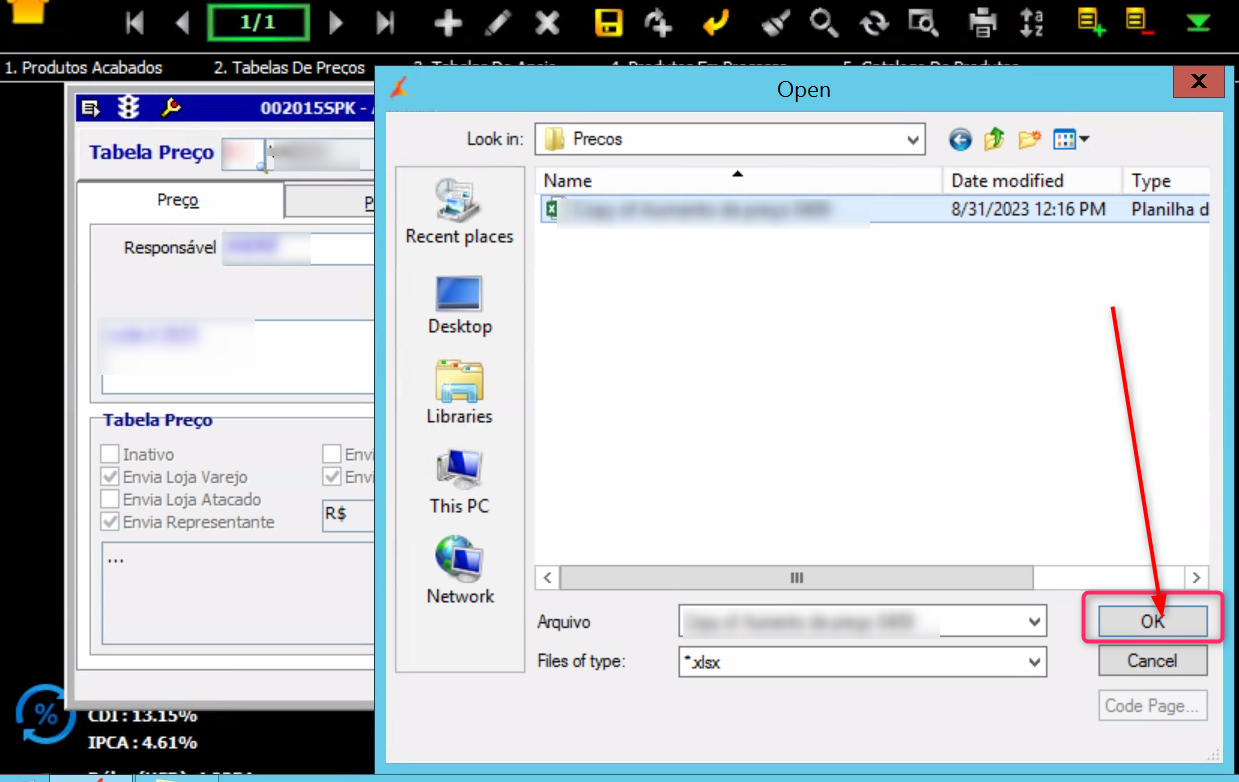Save using the yellow floppy disk icon

(608, 22)
